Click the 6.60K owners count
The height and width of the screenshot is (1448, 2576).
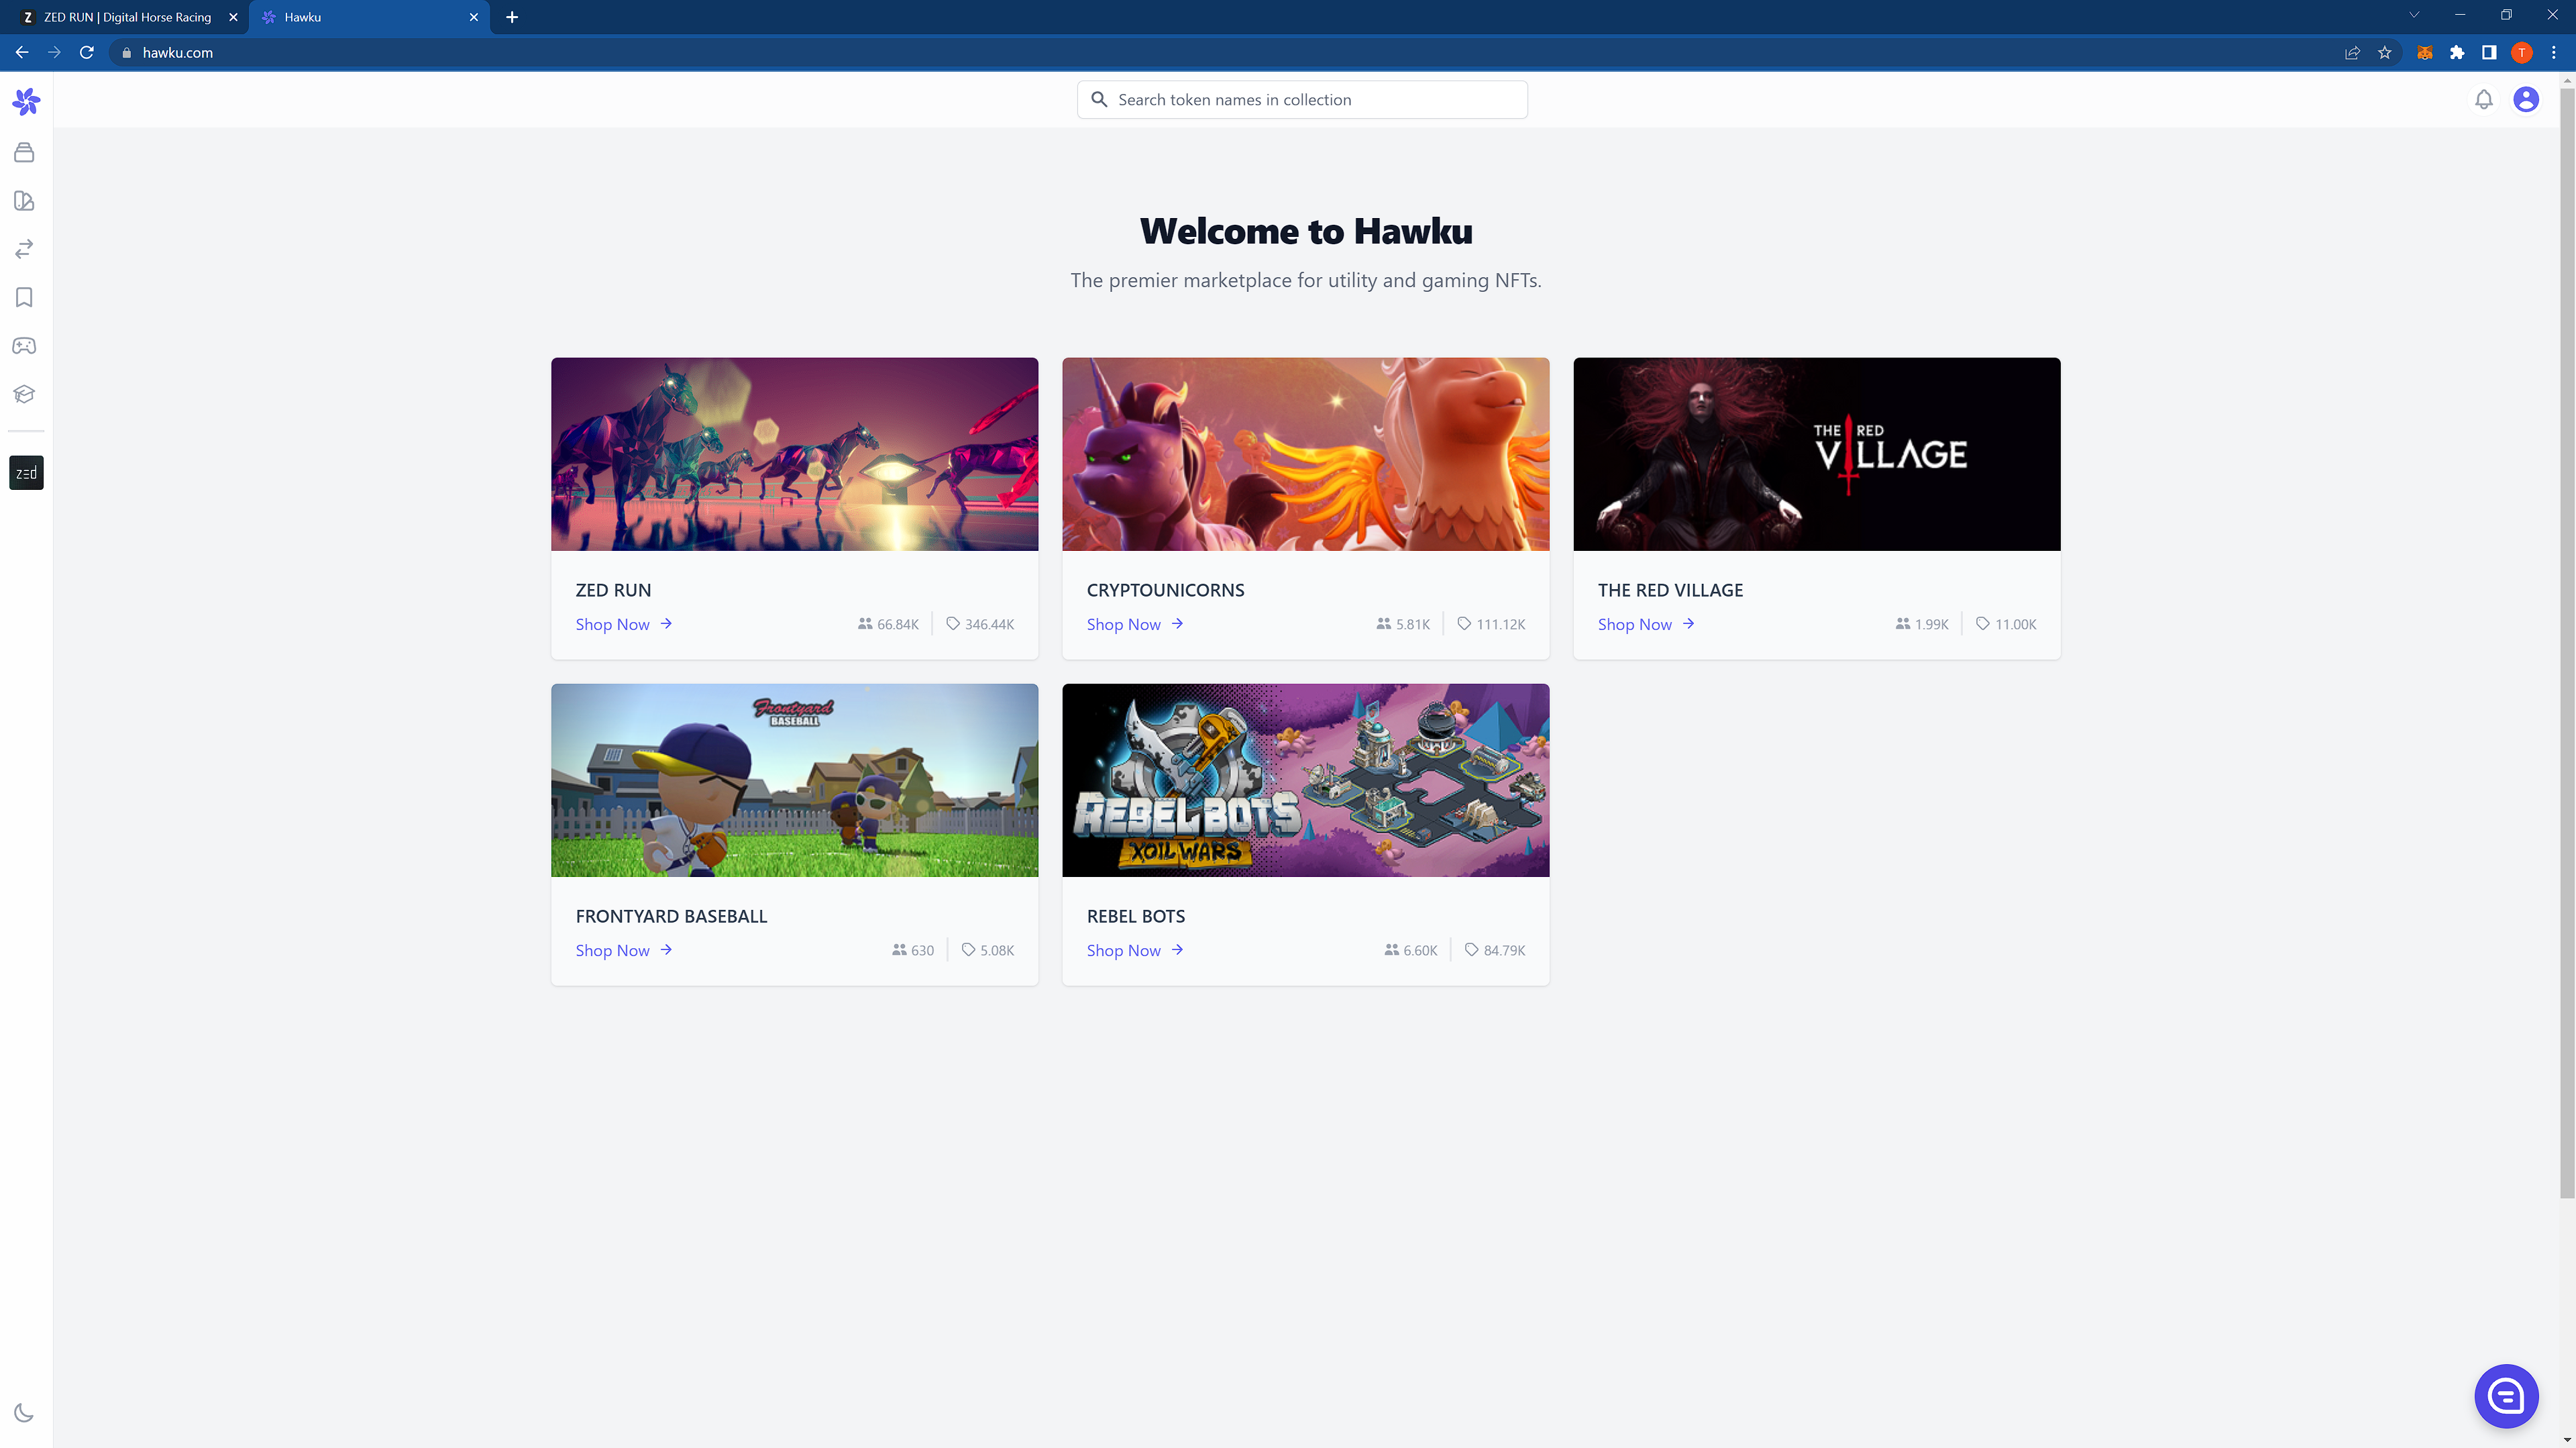pyautogui.click(x=1411, y=950)
